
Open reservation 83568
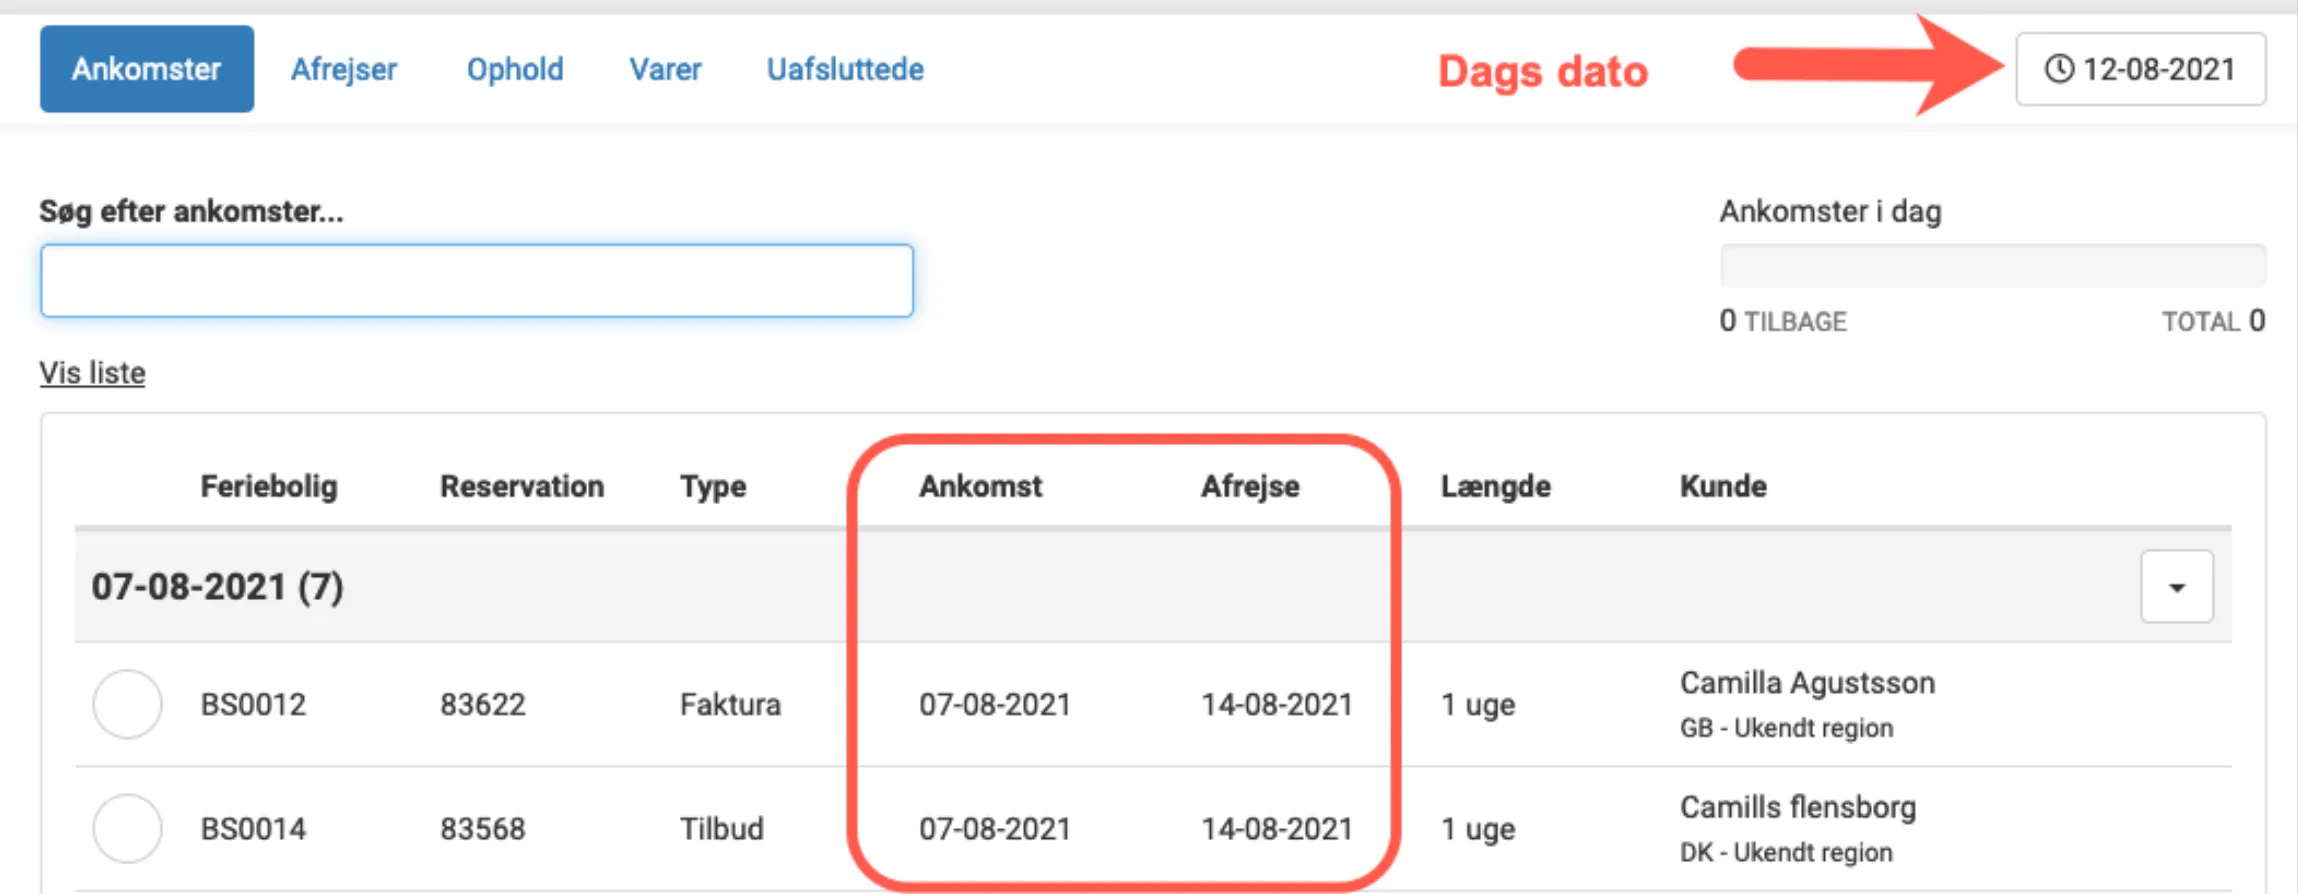482,828
